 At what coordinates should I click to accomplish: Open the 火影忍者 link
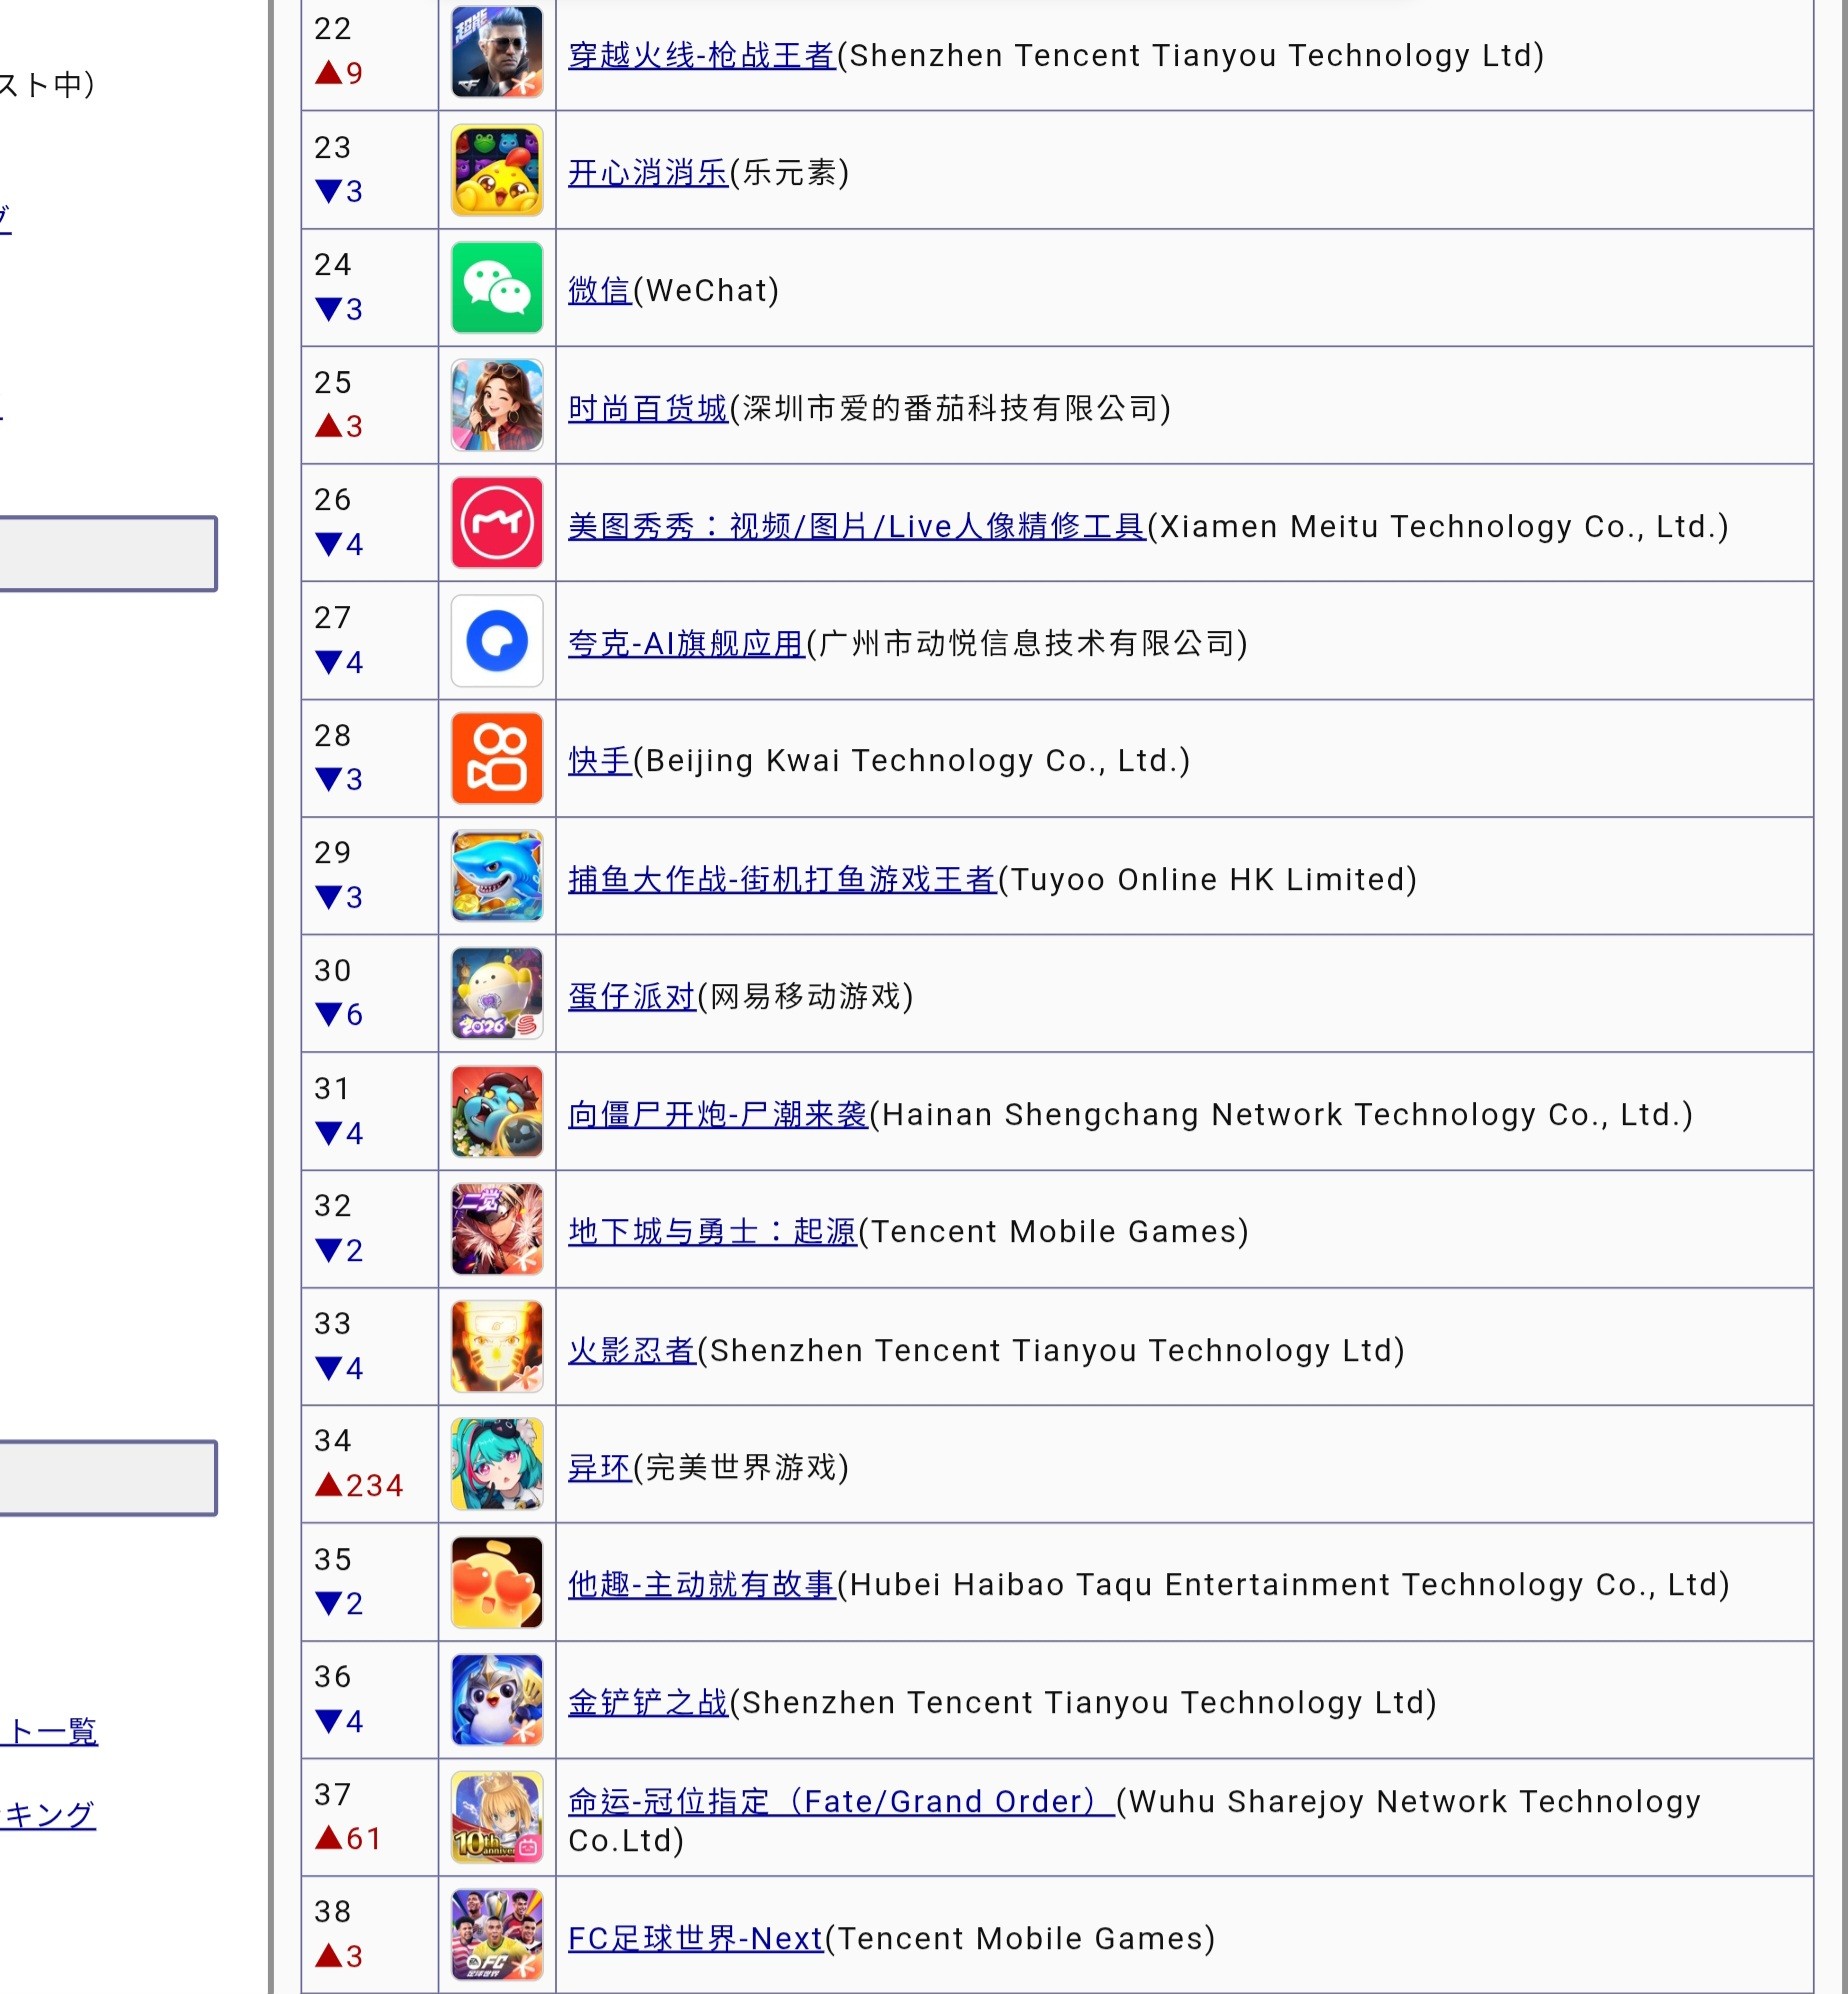pyautogui.click(x=632, y=1350)
